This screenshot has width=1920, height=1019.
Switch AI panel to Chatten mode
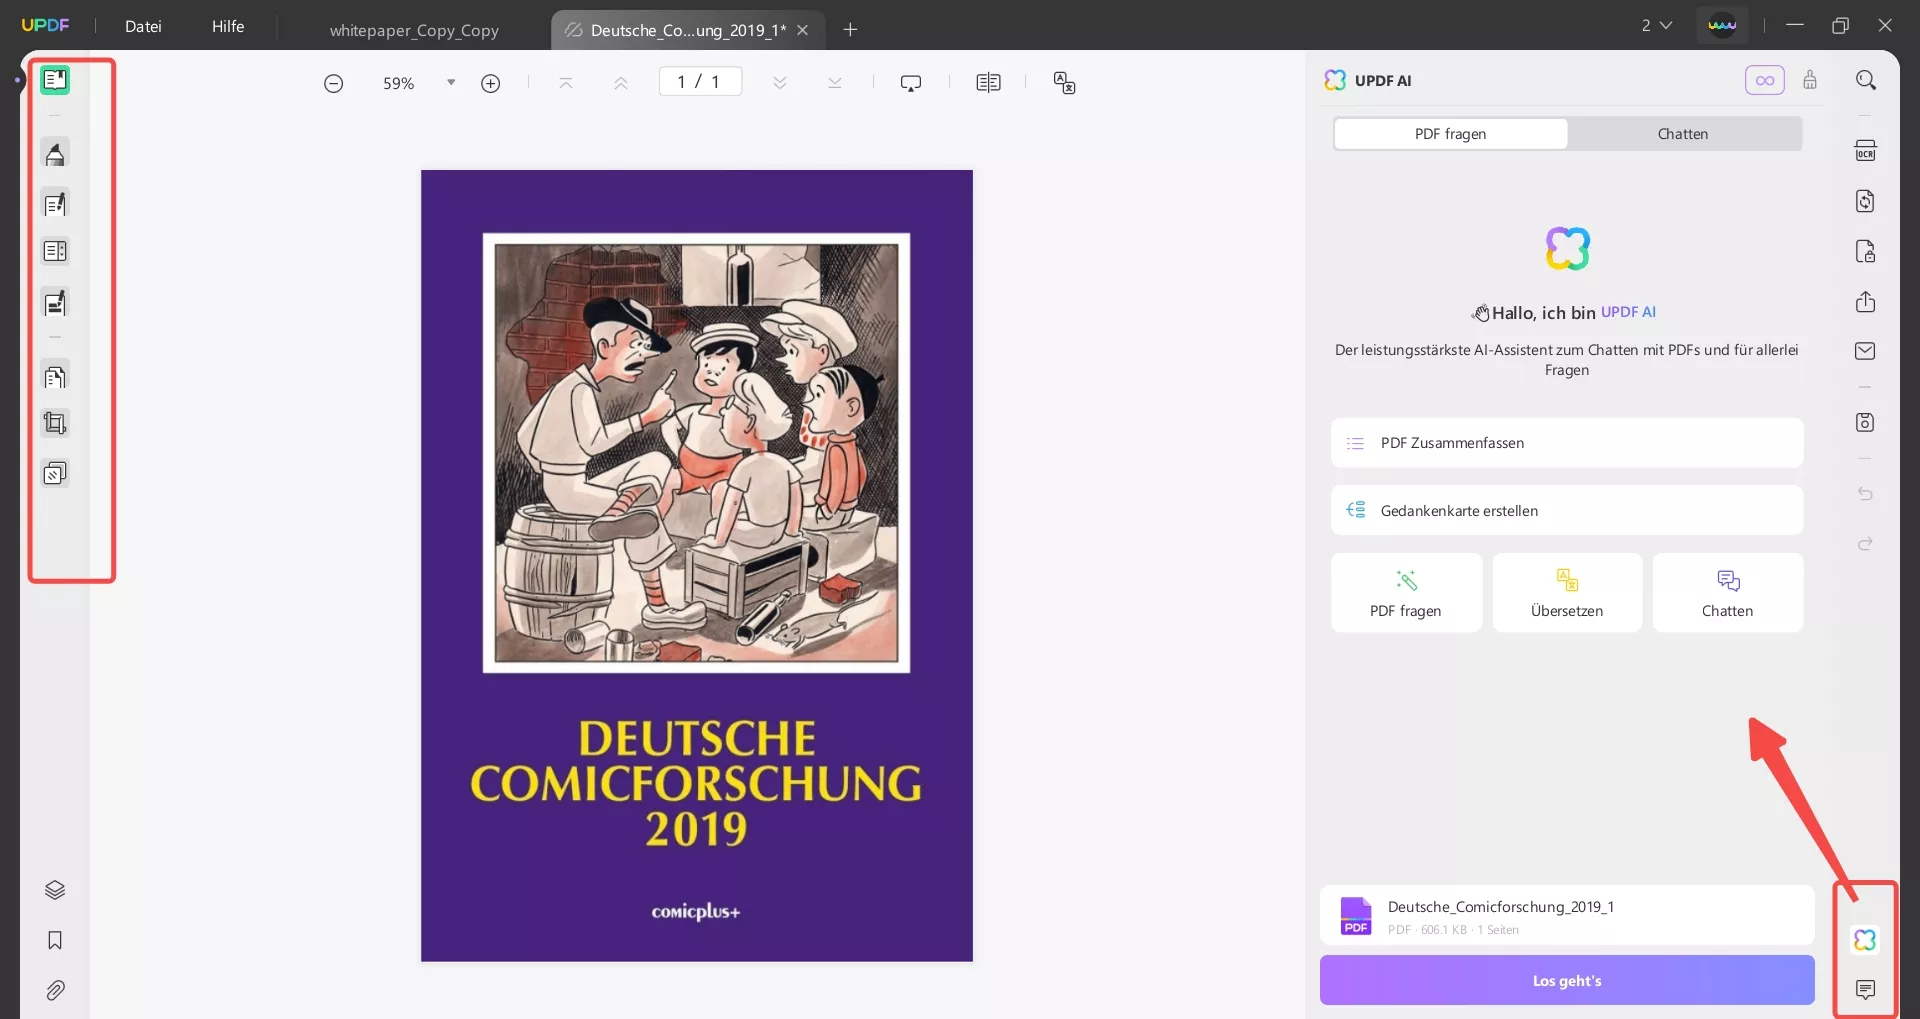point(1683,133)
